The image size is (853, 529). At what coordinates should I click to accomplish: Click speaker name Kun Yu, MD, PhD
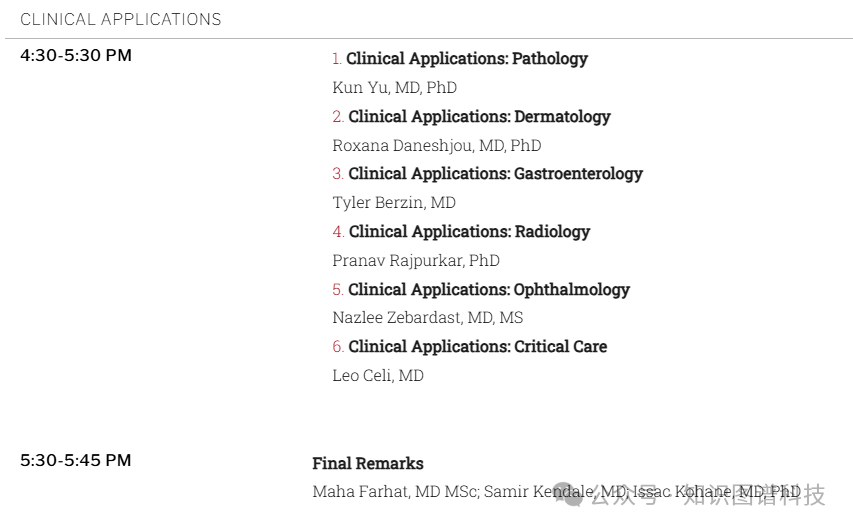(x=394, y=88)
